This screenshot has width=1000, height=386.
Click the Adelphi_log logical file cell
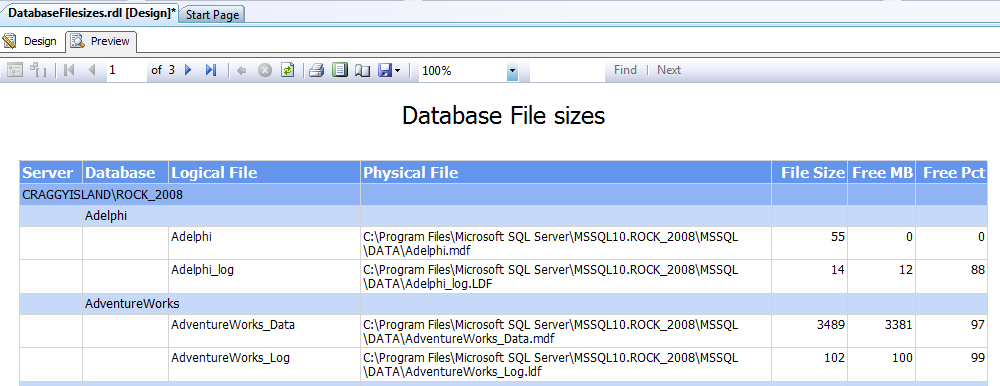265,276
